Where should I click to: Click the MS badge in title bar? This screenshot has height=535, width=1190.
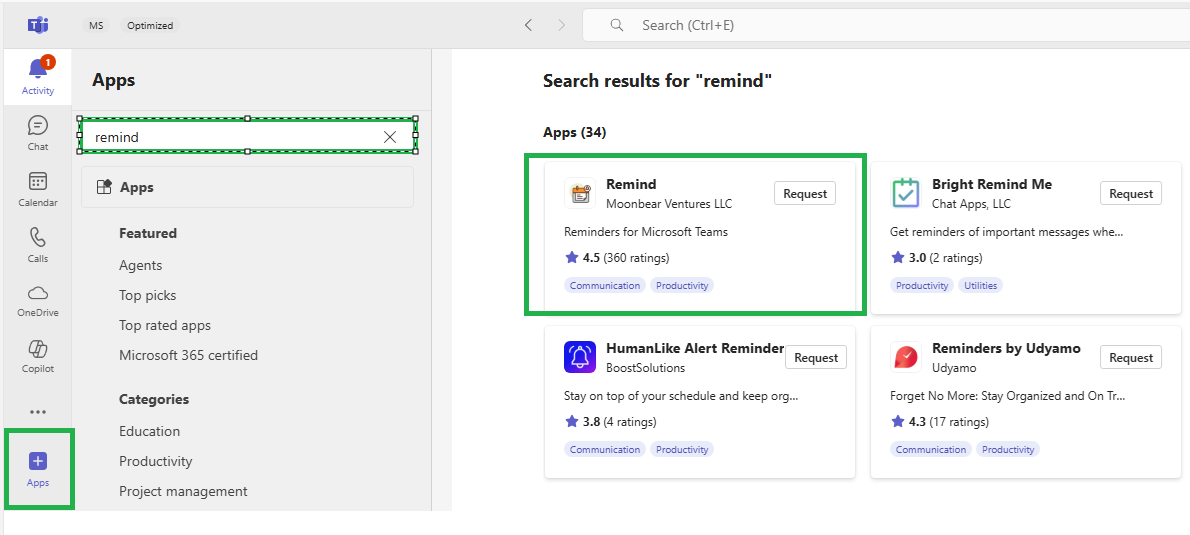[96, 25]
